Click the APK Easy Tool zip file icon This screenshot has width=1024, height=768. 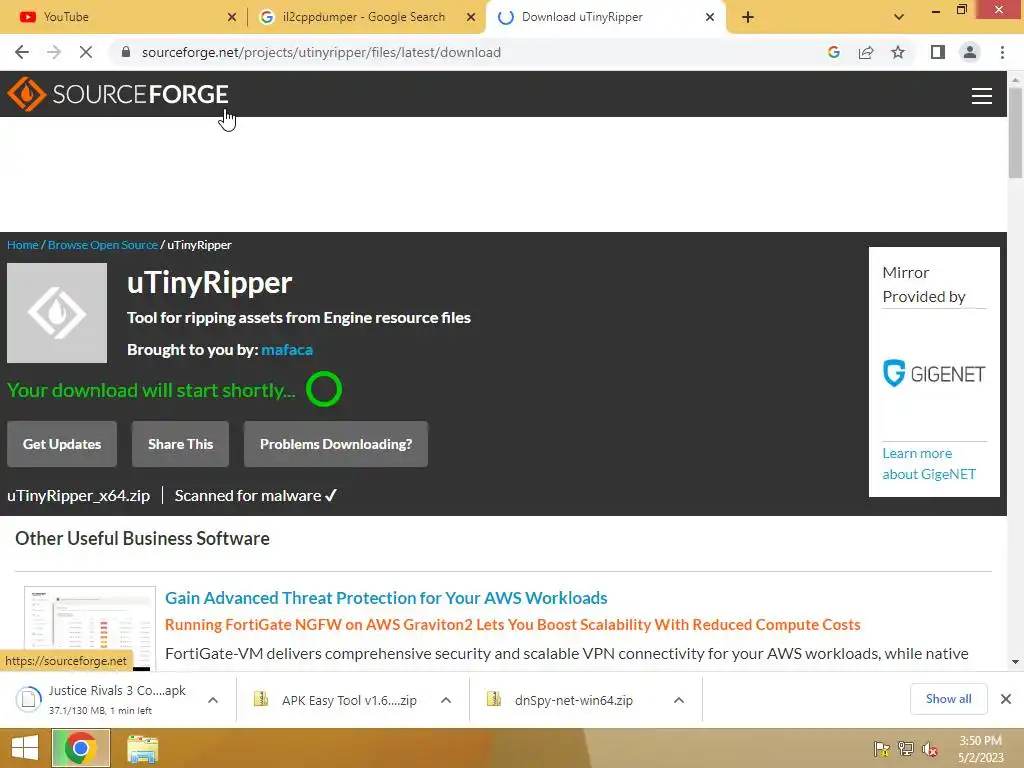[x=261, y=699]
